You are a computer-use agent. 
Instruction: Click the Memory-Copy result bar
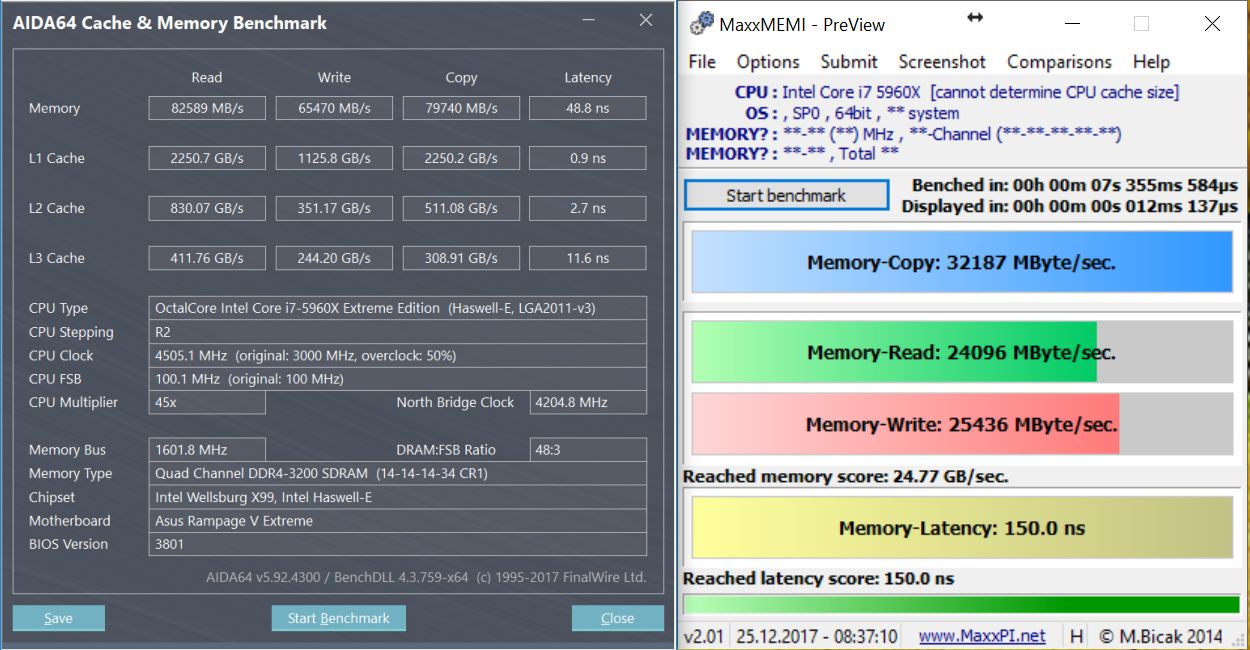961,263
